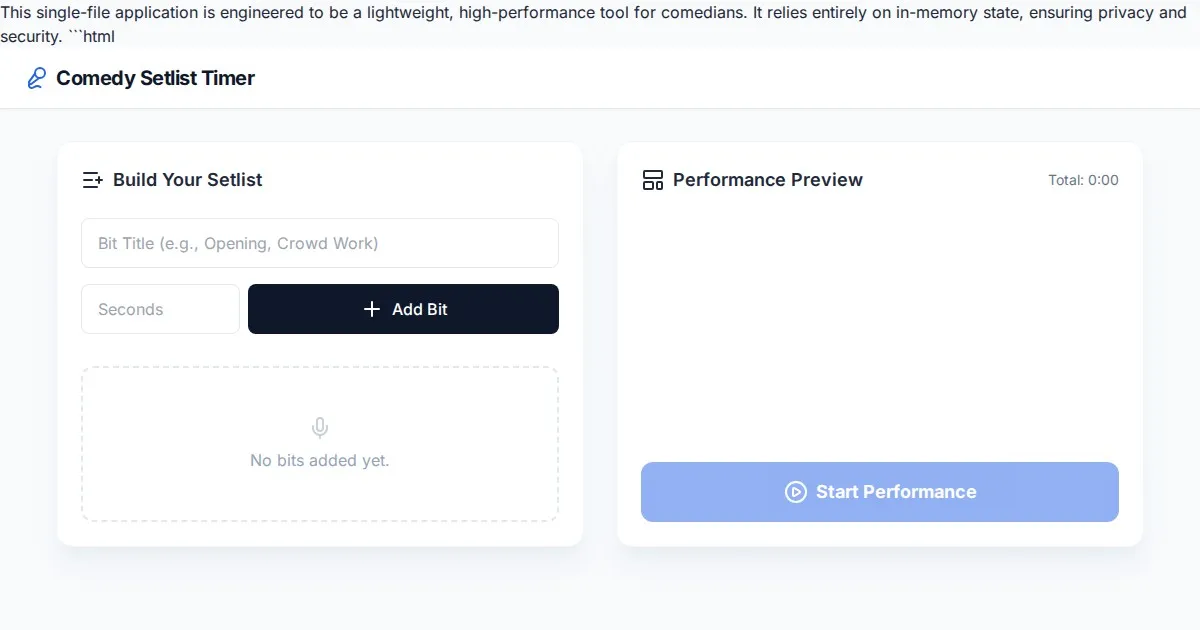Click the "No bits added yet." message

(x=320, y=461)
